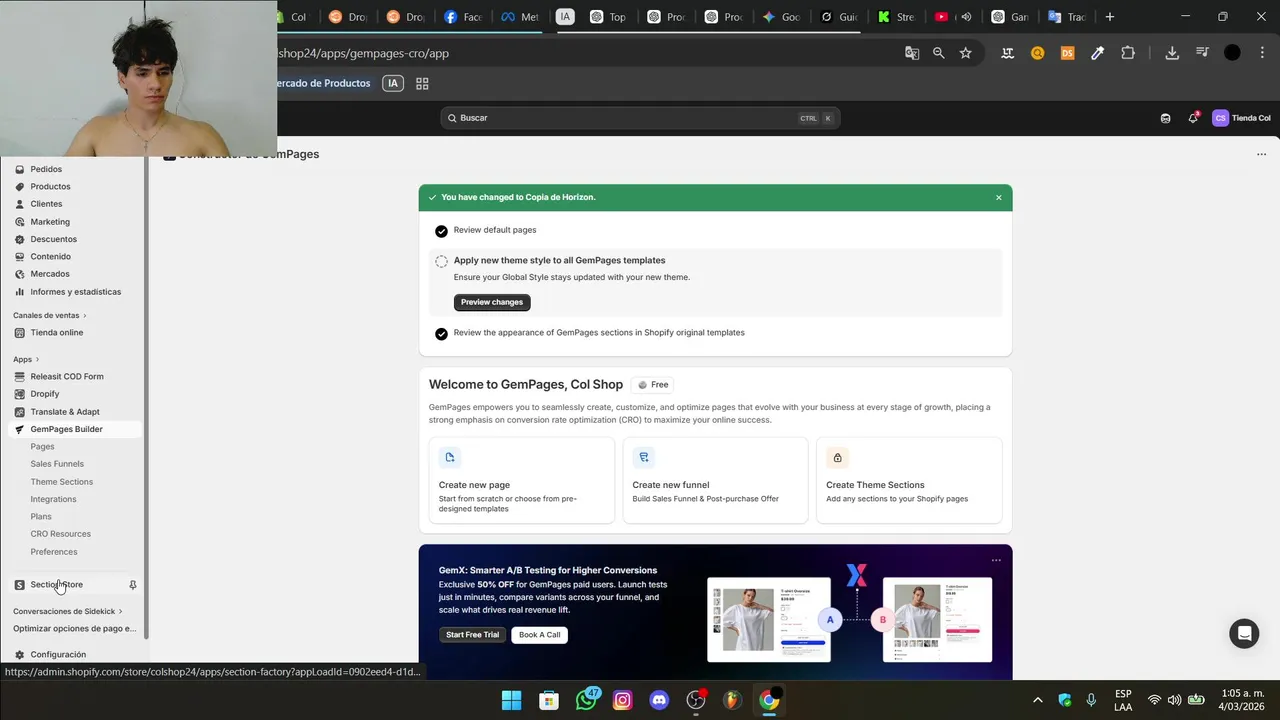
Task: Click the browser translate page icon
Action: click(912, 53)
